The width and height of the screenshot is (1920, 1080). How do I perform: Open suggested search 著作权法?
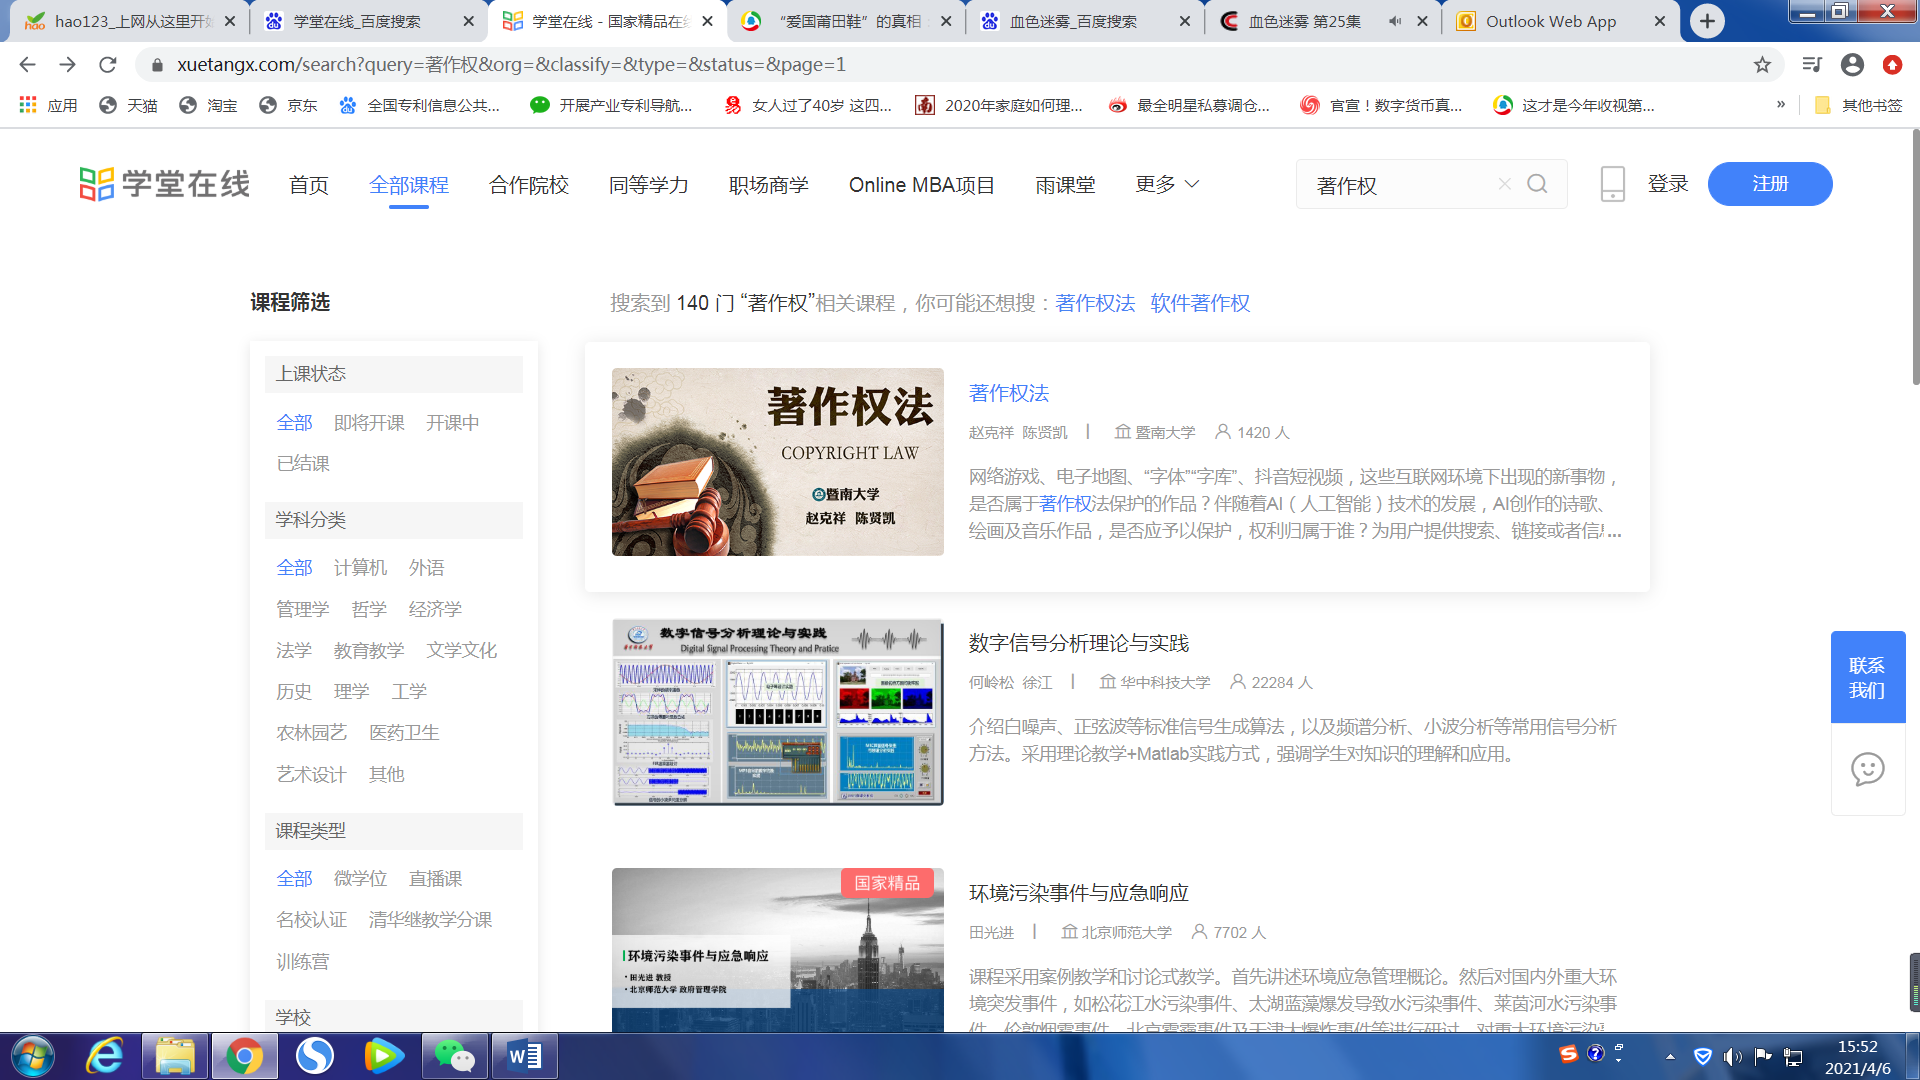(x=1095, y=303)
